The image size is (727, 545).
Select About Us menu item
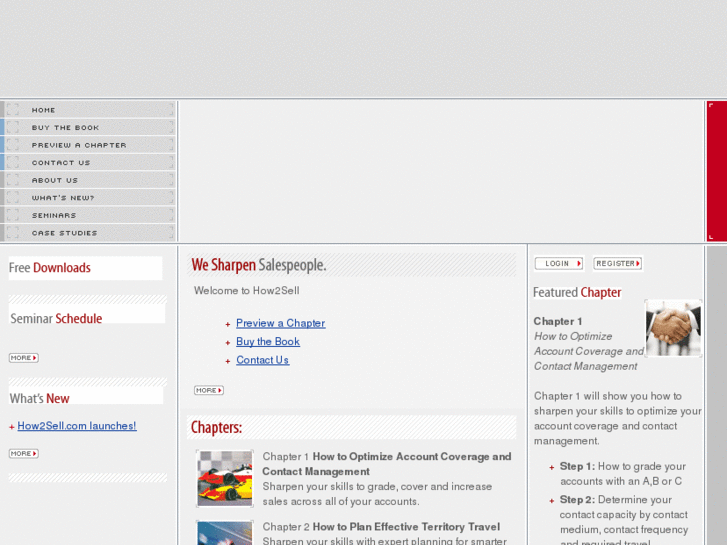coord(88,180)
